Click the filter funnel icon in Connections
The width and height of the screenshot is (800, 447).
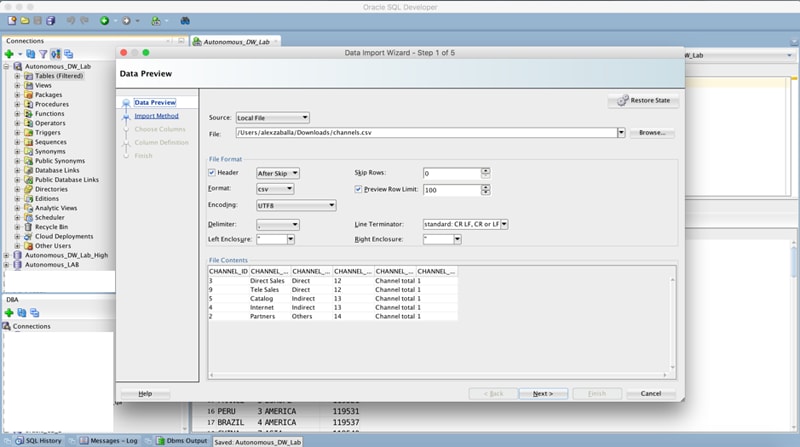coord(43,54)
